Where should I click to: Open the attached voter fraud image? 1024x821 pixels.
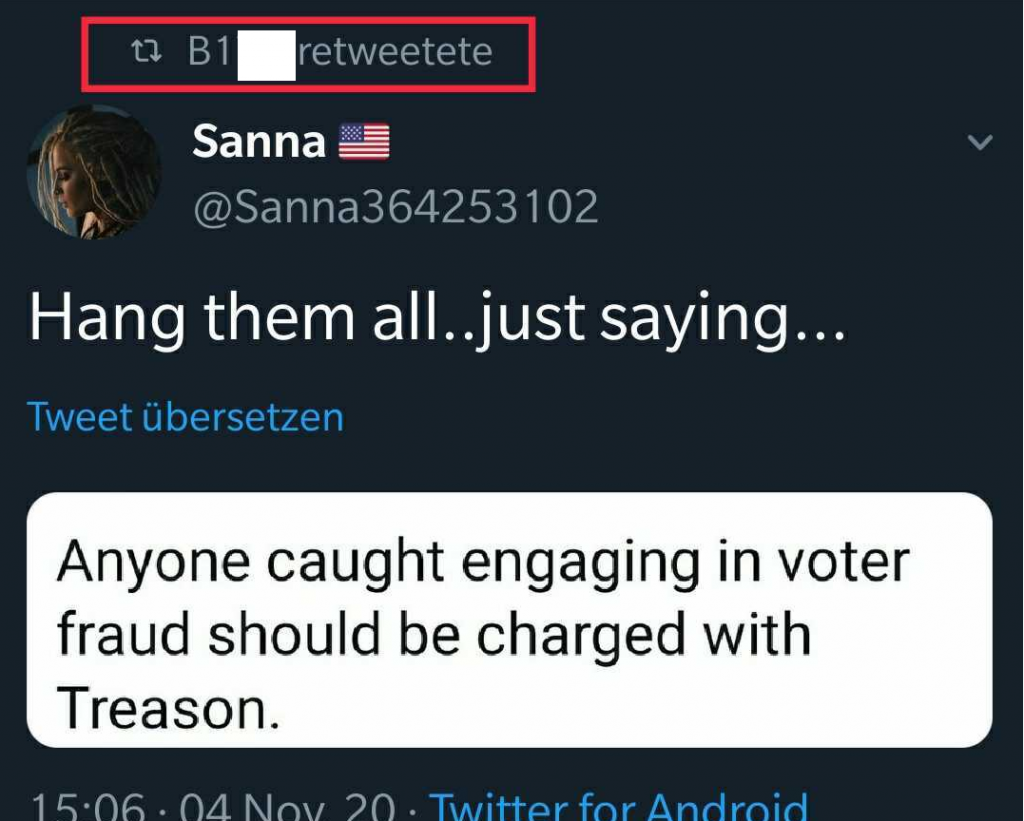coord(509,620)
